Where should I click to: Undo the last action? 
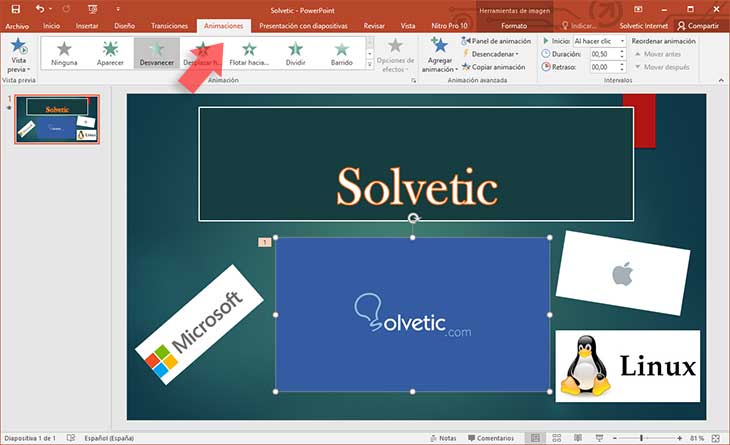(40, 9)
